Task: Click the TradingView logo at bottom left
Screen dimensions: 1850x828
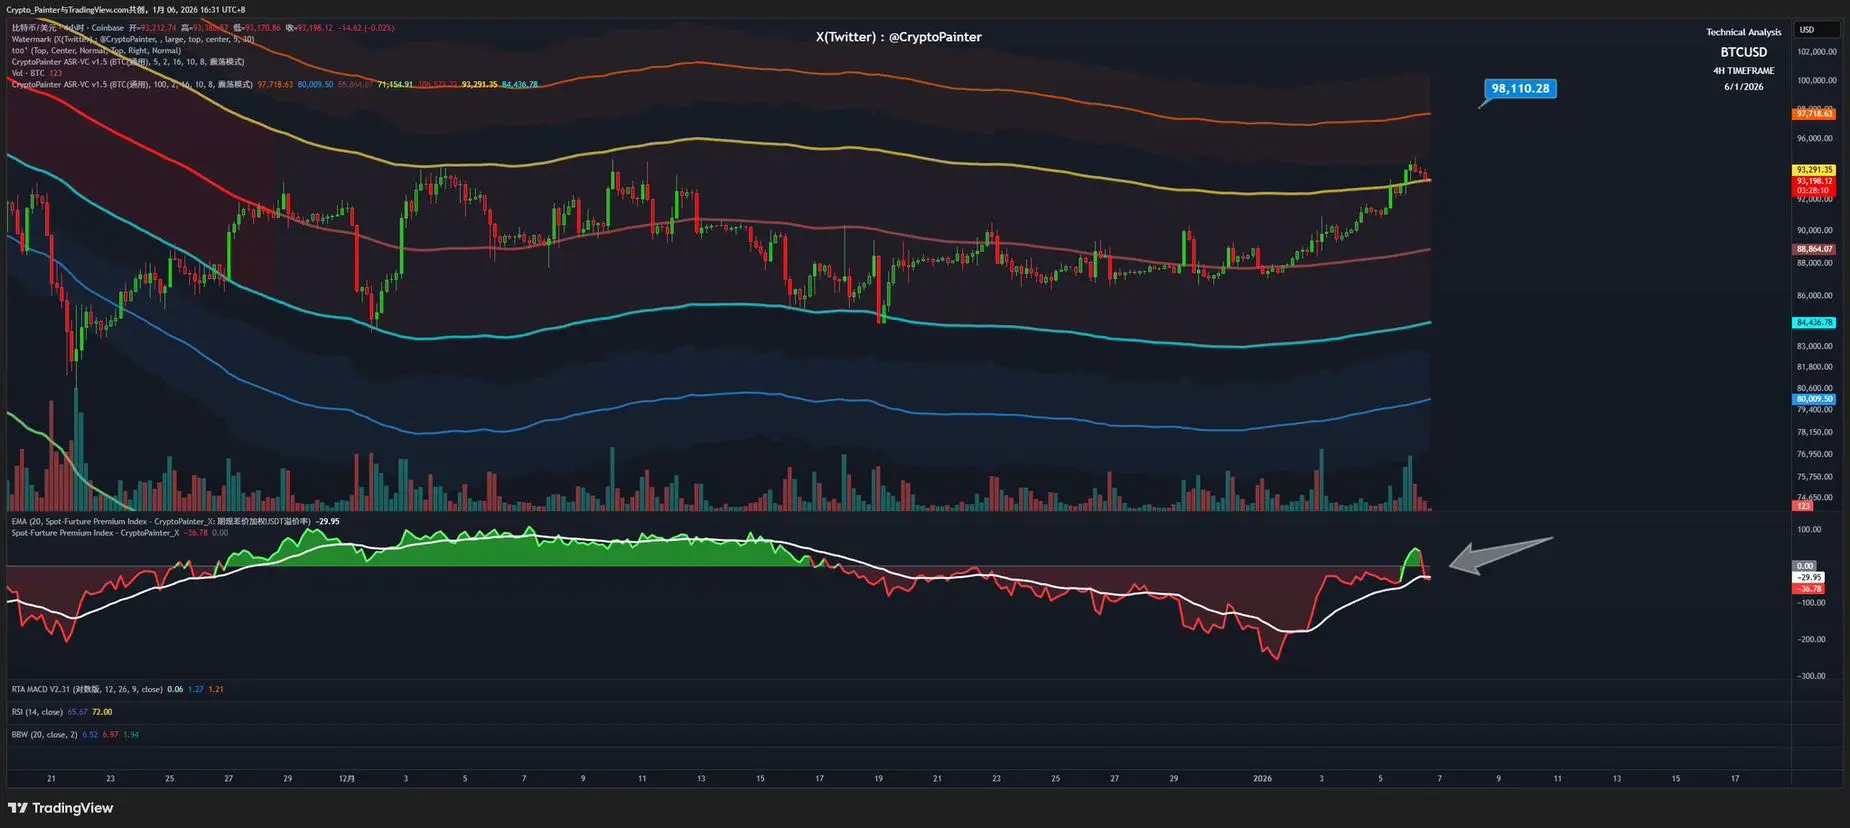Action: 60,808
